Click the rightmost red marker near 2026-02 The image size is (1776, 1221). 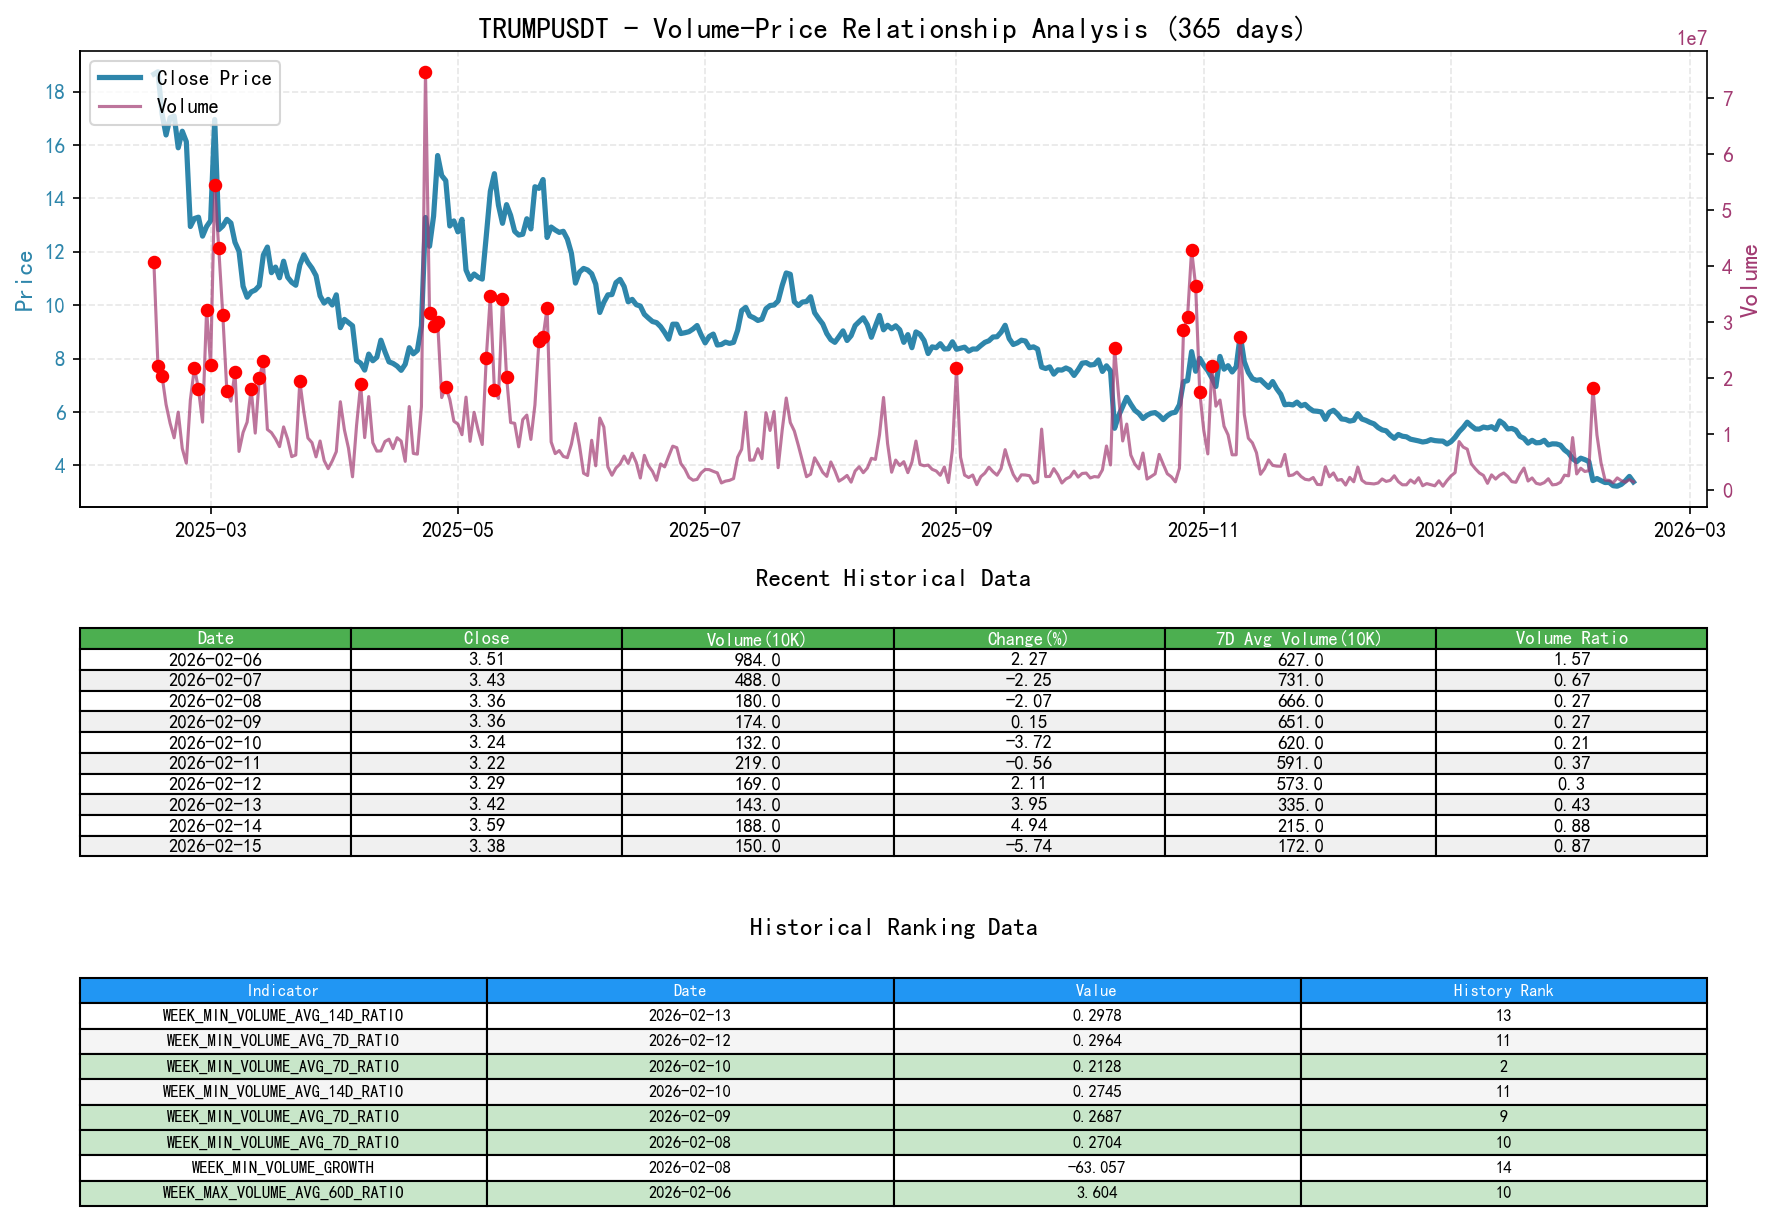(1594, 388)
